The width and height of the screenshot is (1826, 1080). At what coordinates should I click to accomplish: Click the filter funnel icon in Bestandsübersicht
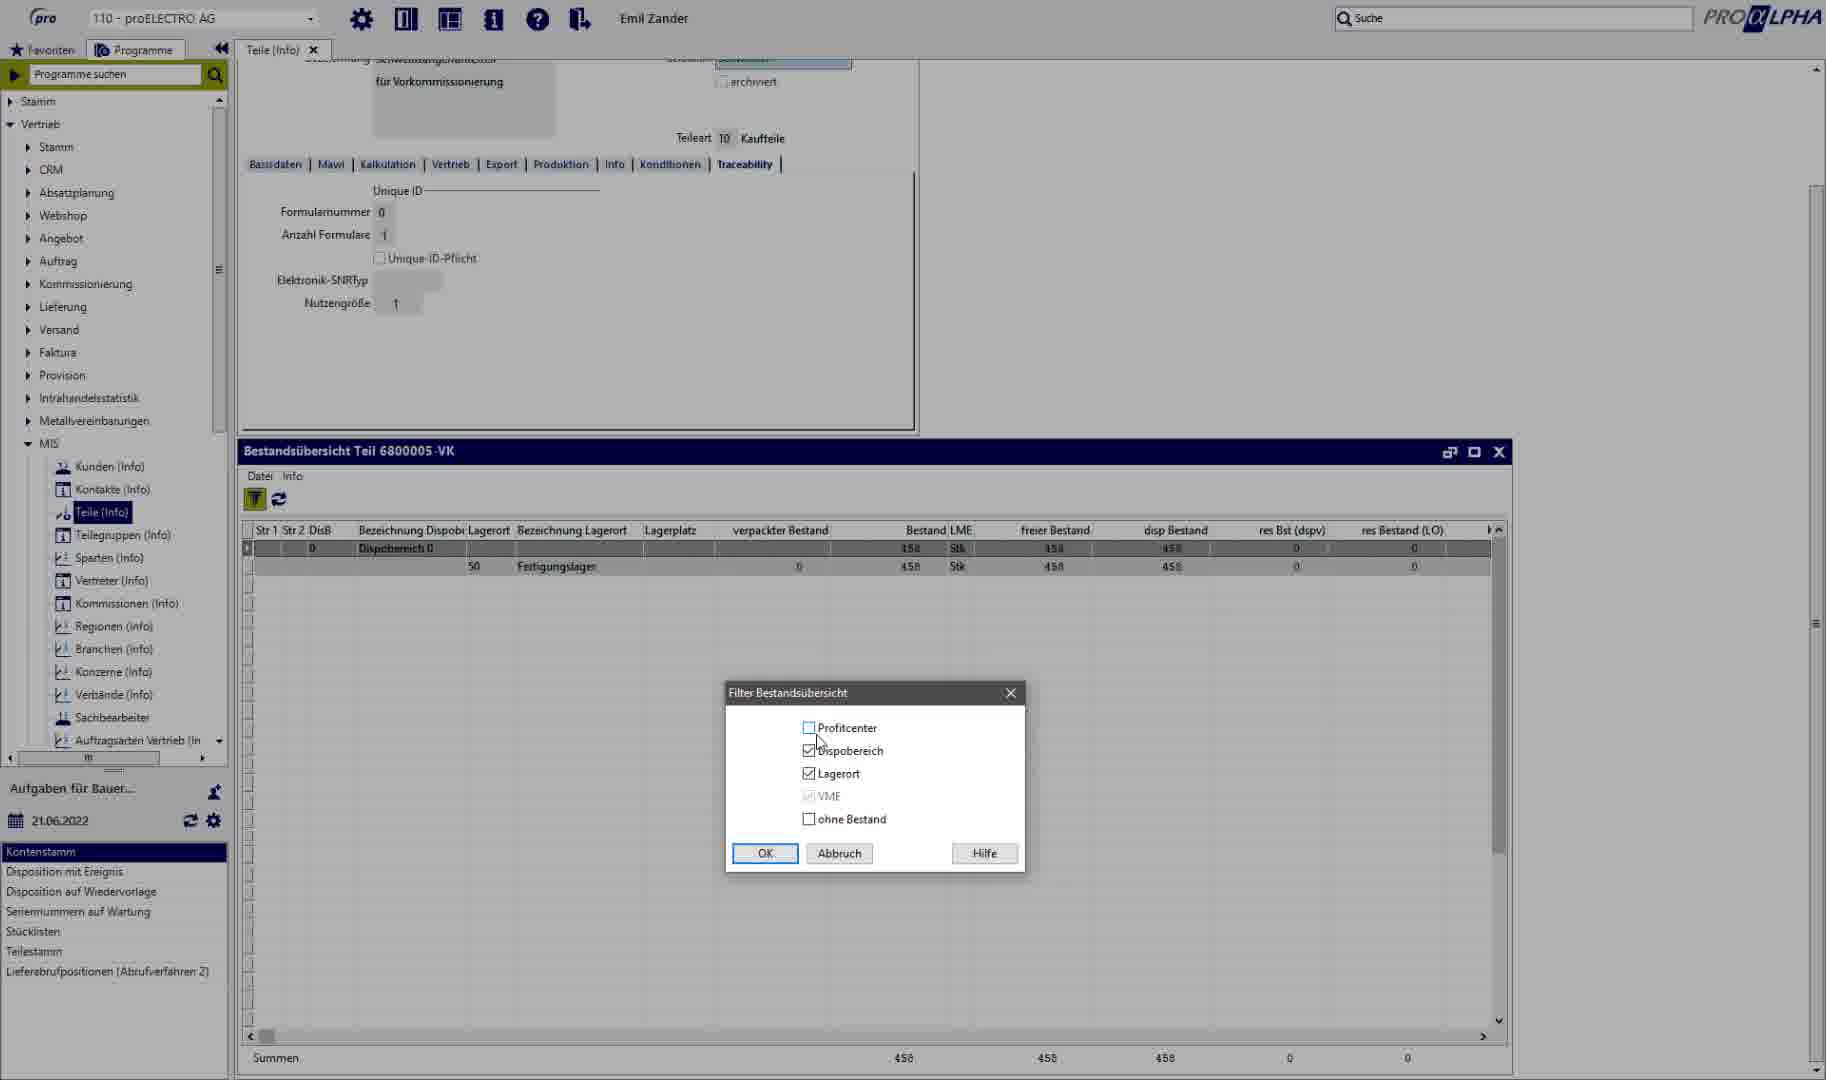pos(255,498)
